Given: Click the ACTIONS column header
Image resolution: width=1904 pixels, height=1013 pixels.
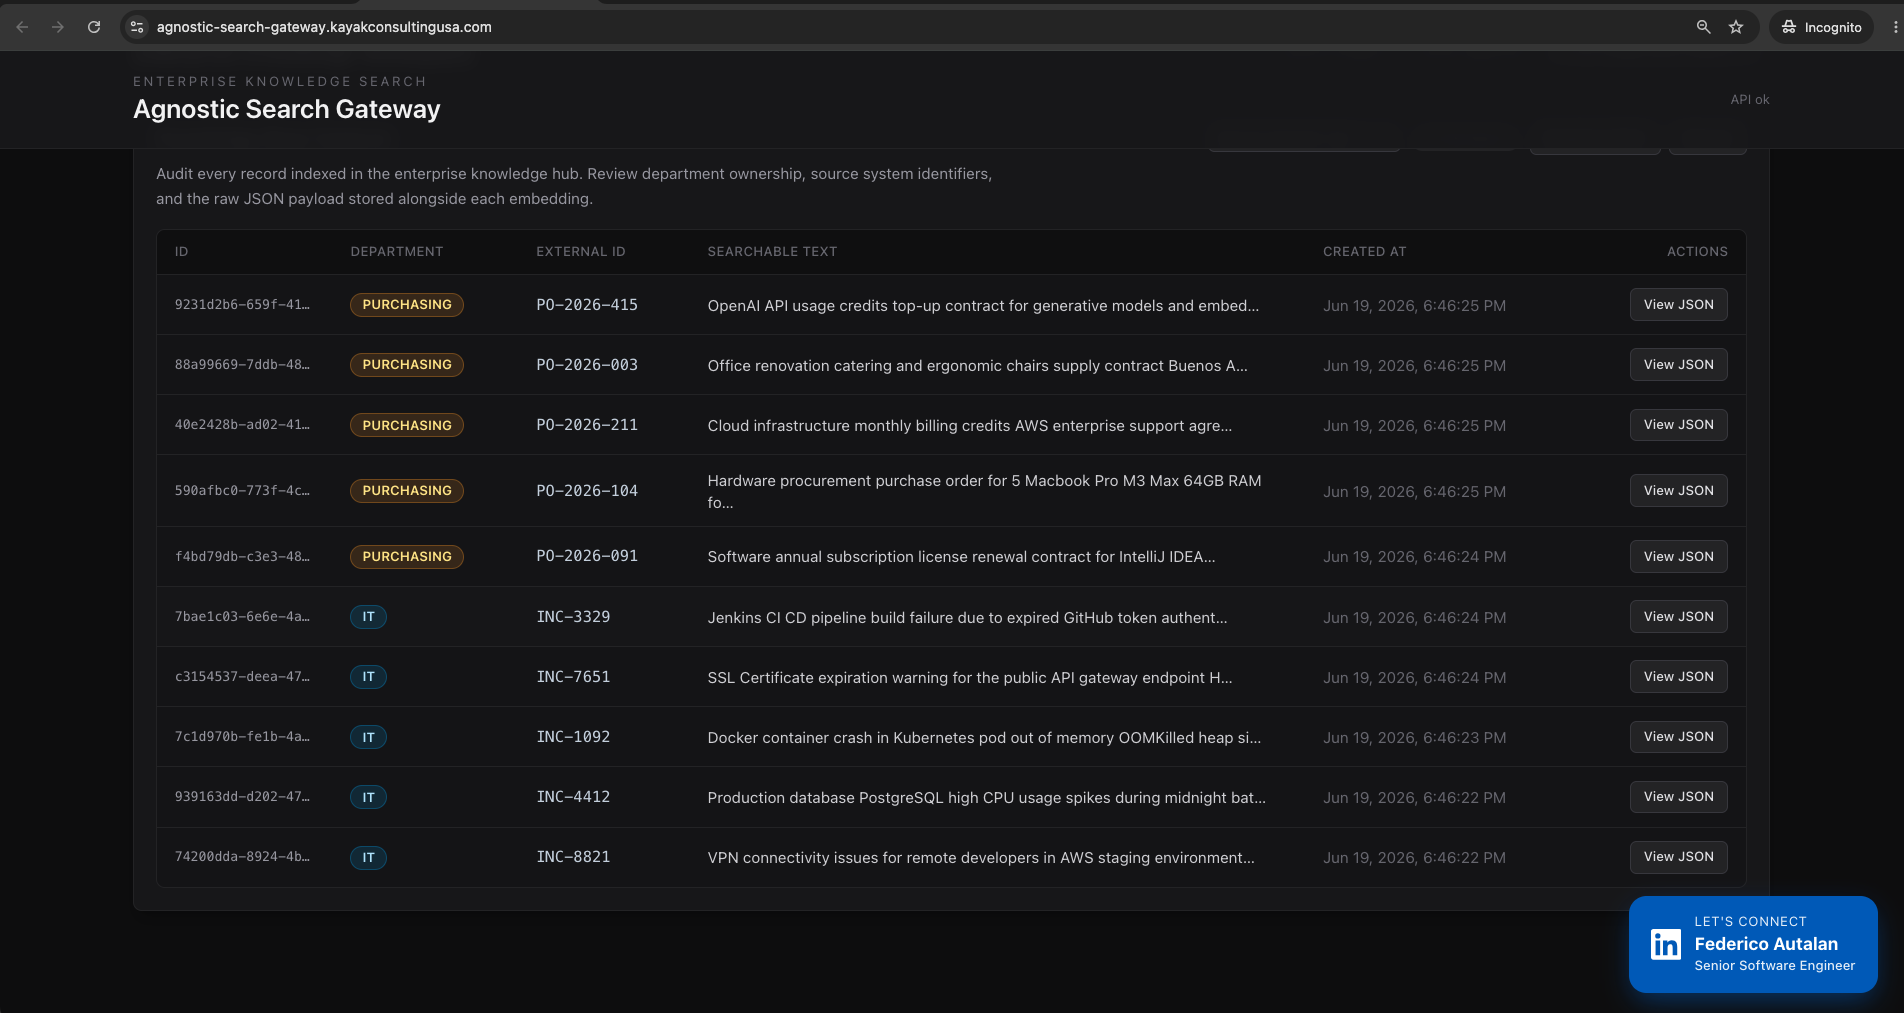Looking at the screenshot, I should pyautogui.click(x=1697, y=252).
